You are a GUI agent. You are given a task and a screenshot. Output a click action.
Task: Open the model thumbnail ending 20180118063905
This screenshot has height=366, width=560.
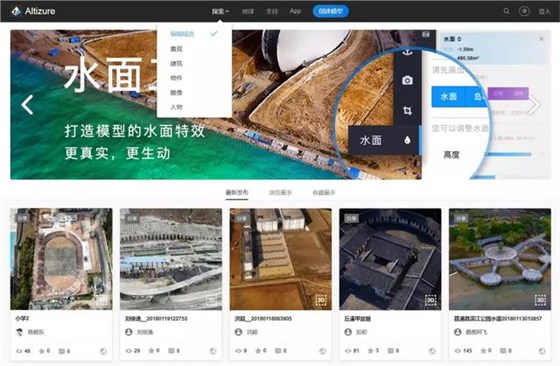pos(281,259)
